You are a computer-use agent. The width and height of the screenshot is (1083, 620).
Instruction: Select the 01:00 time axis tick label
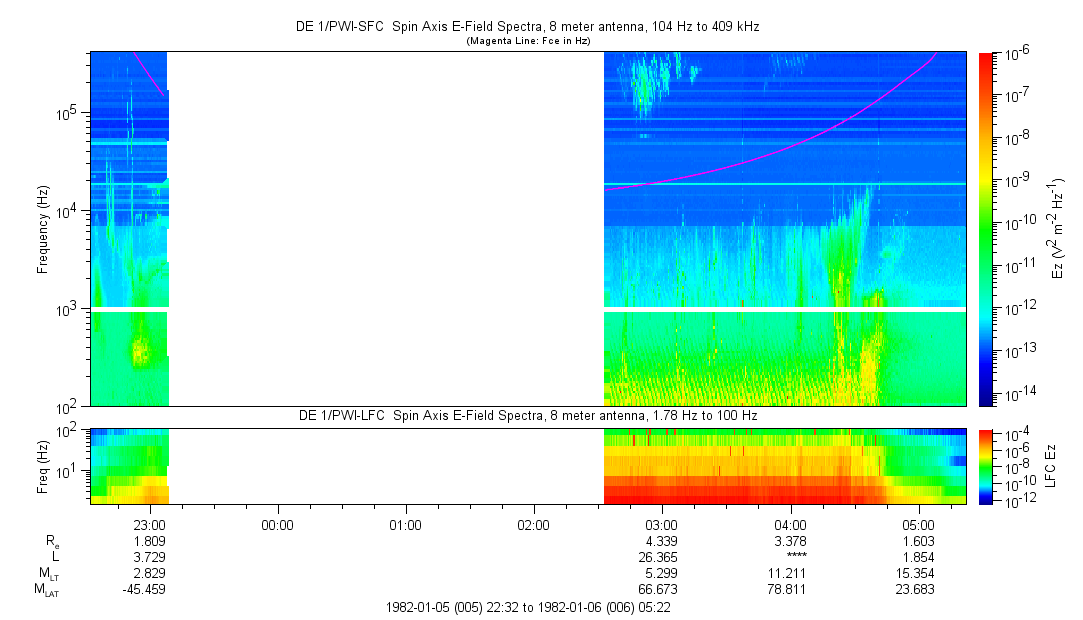[405, 523]
